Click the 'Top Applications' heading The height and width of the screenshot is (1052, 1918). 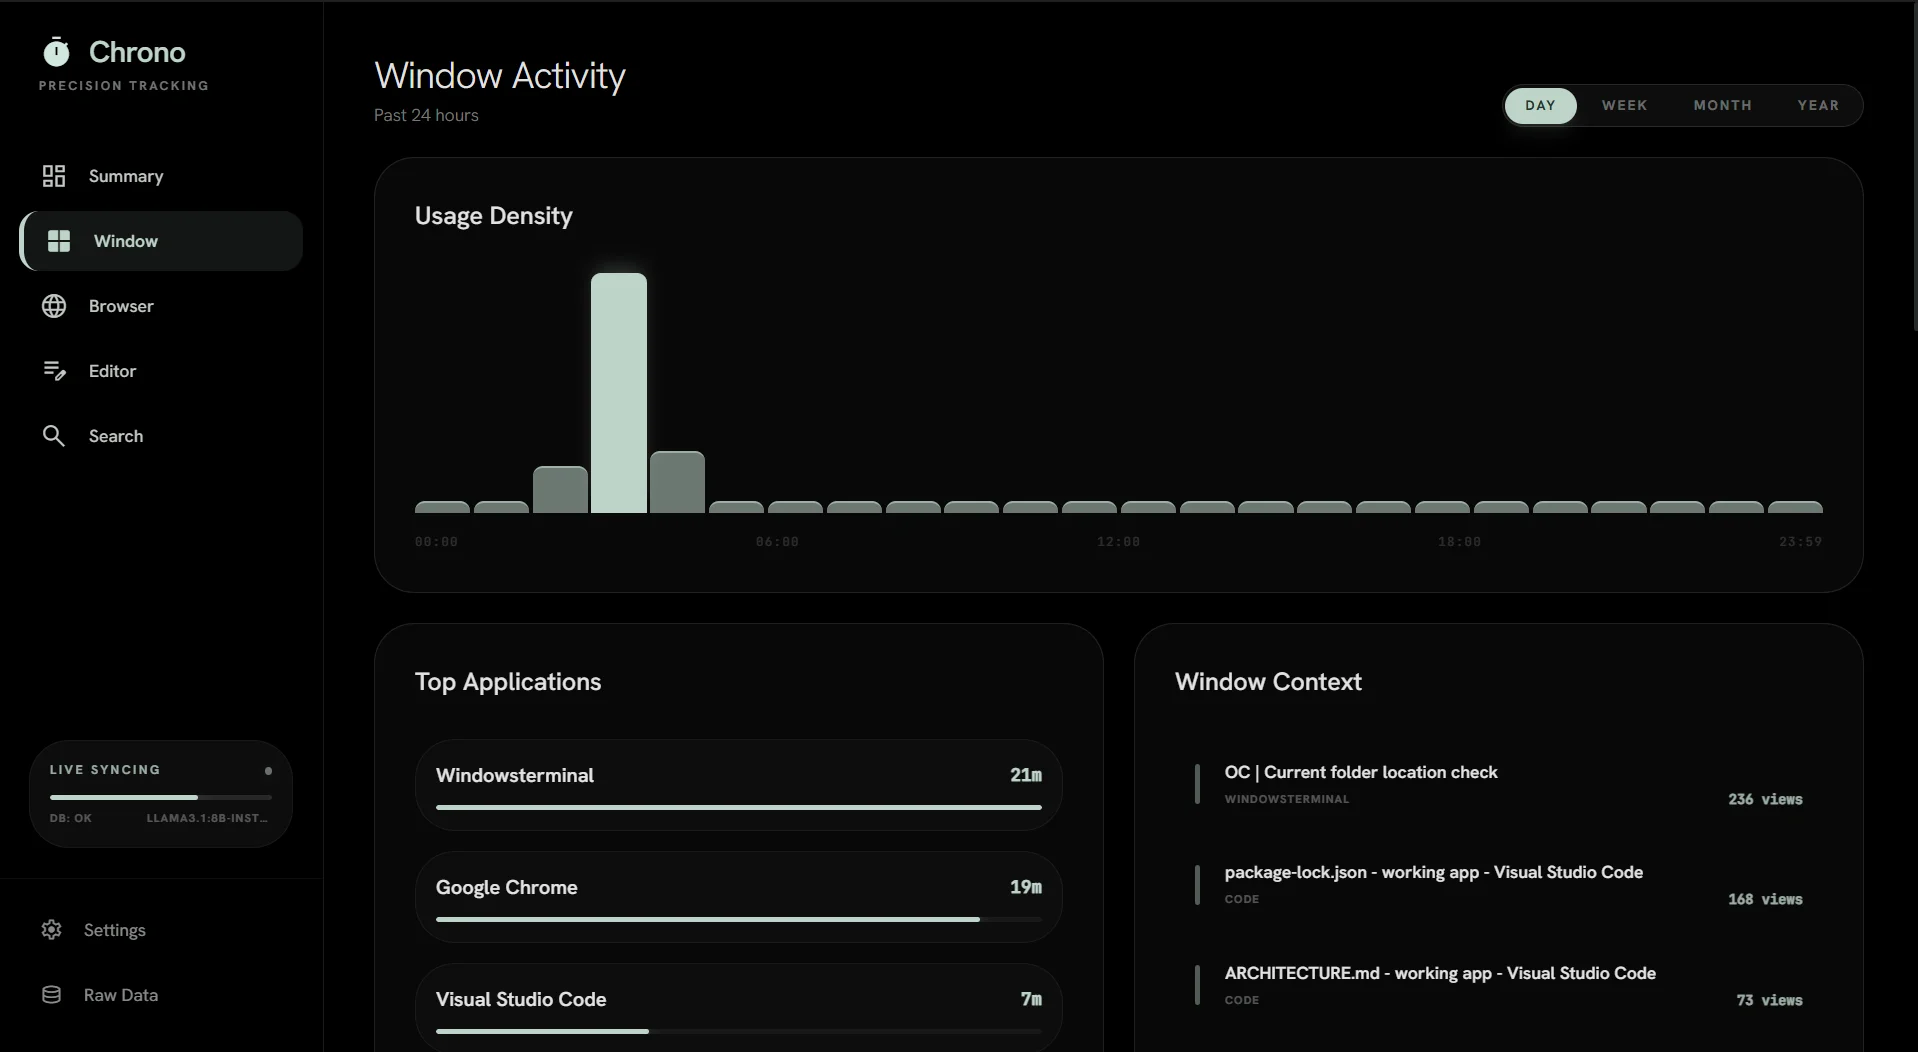[x=508, y=682]
